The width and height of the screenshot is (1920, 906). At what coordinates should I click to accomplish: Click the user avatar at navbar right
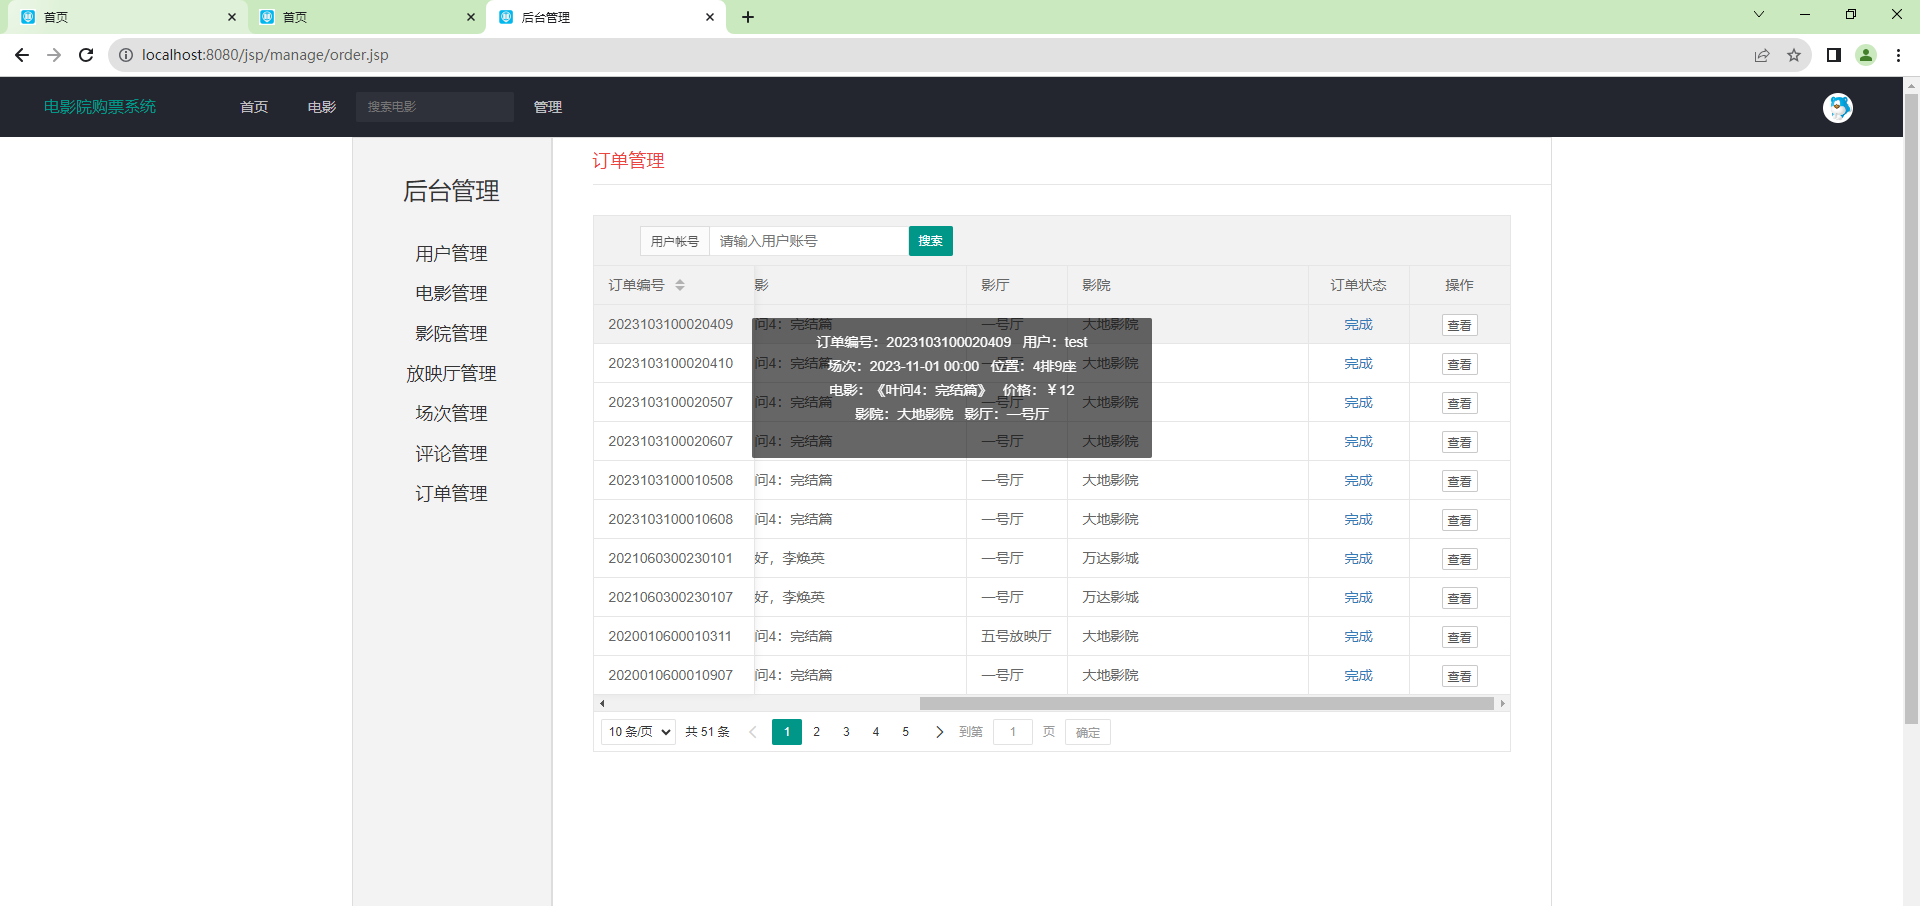(1837, 107)
